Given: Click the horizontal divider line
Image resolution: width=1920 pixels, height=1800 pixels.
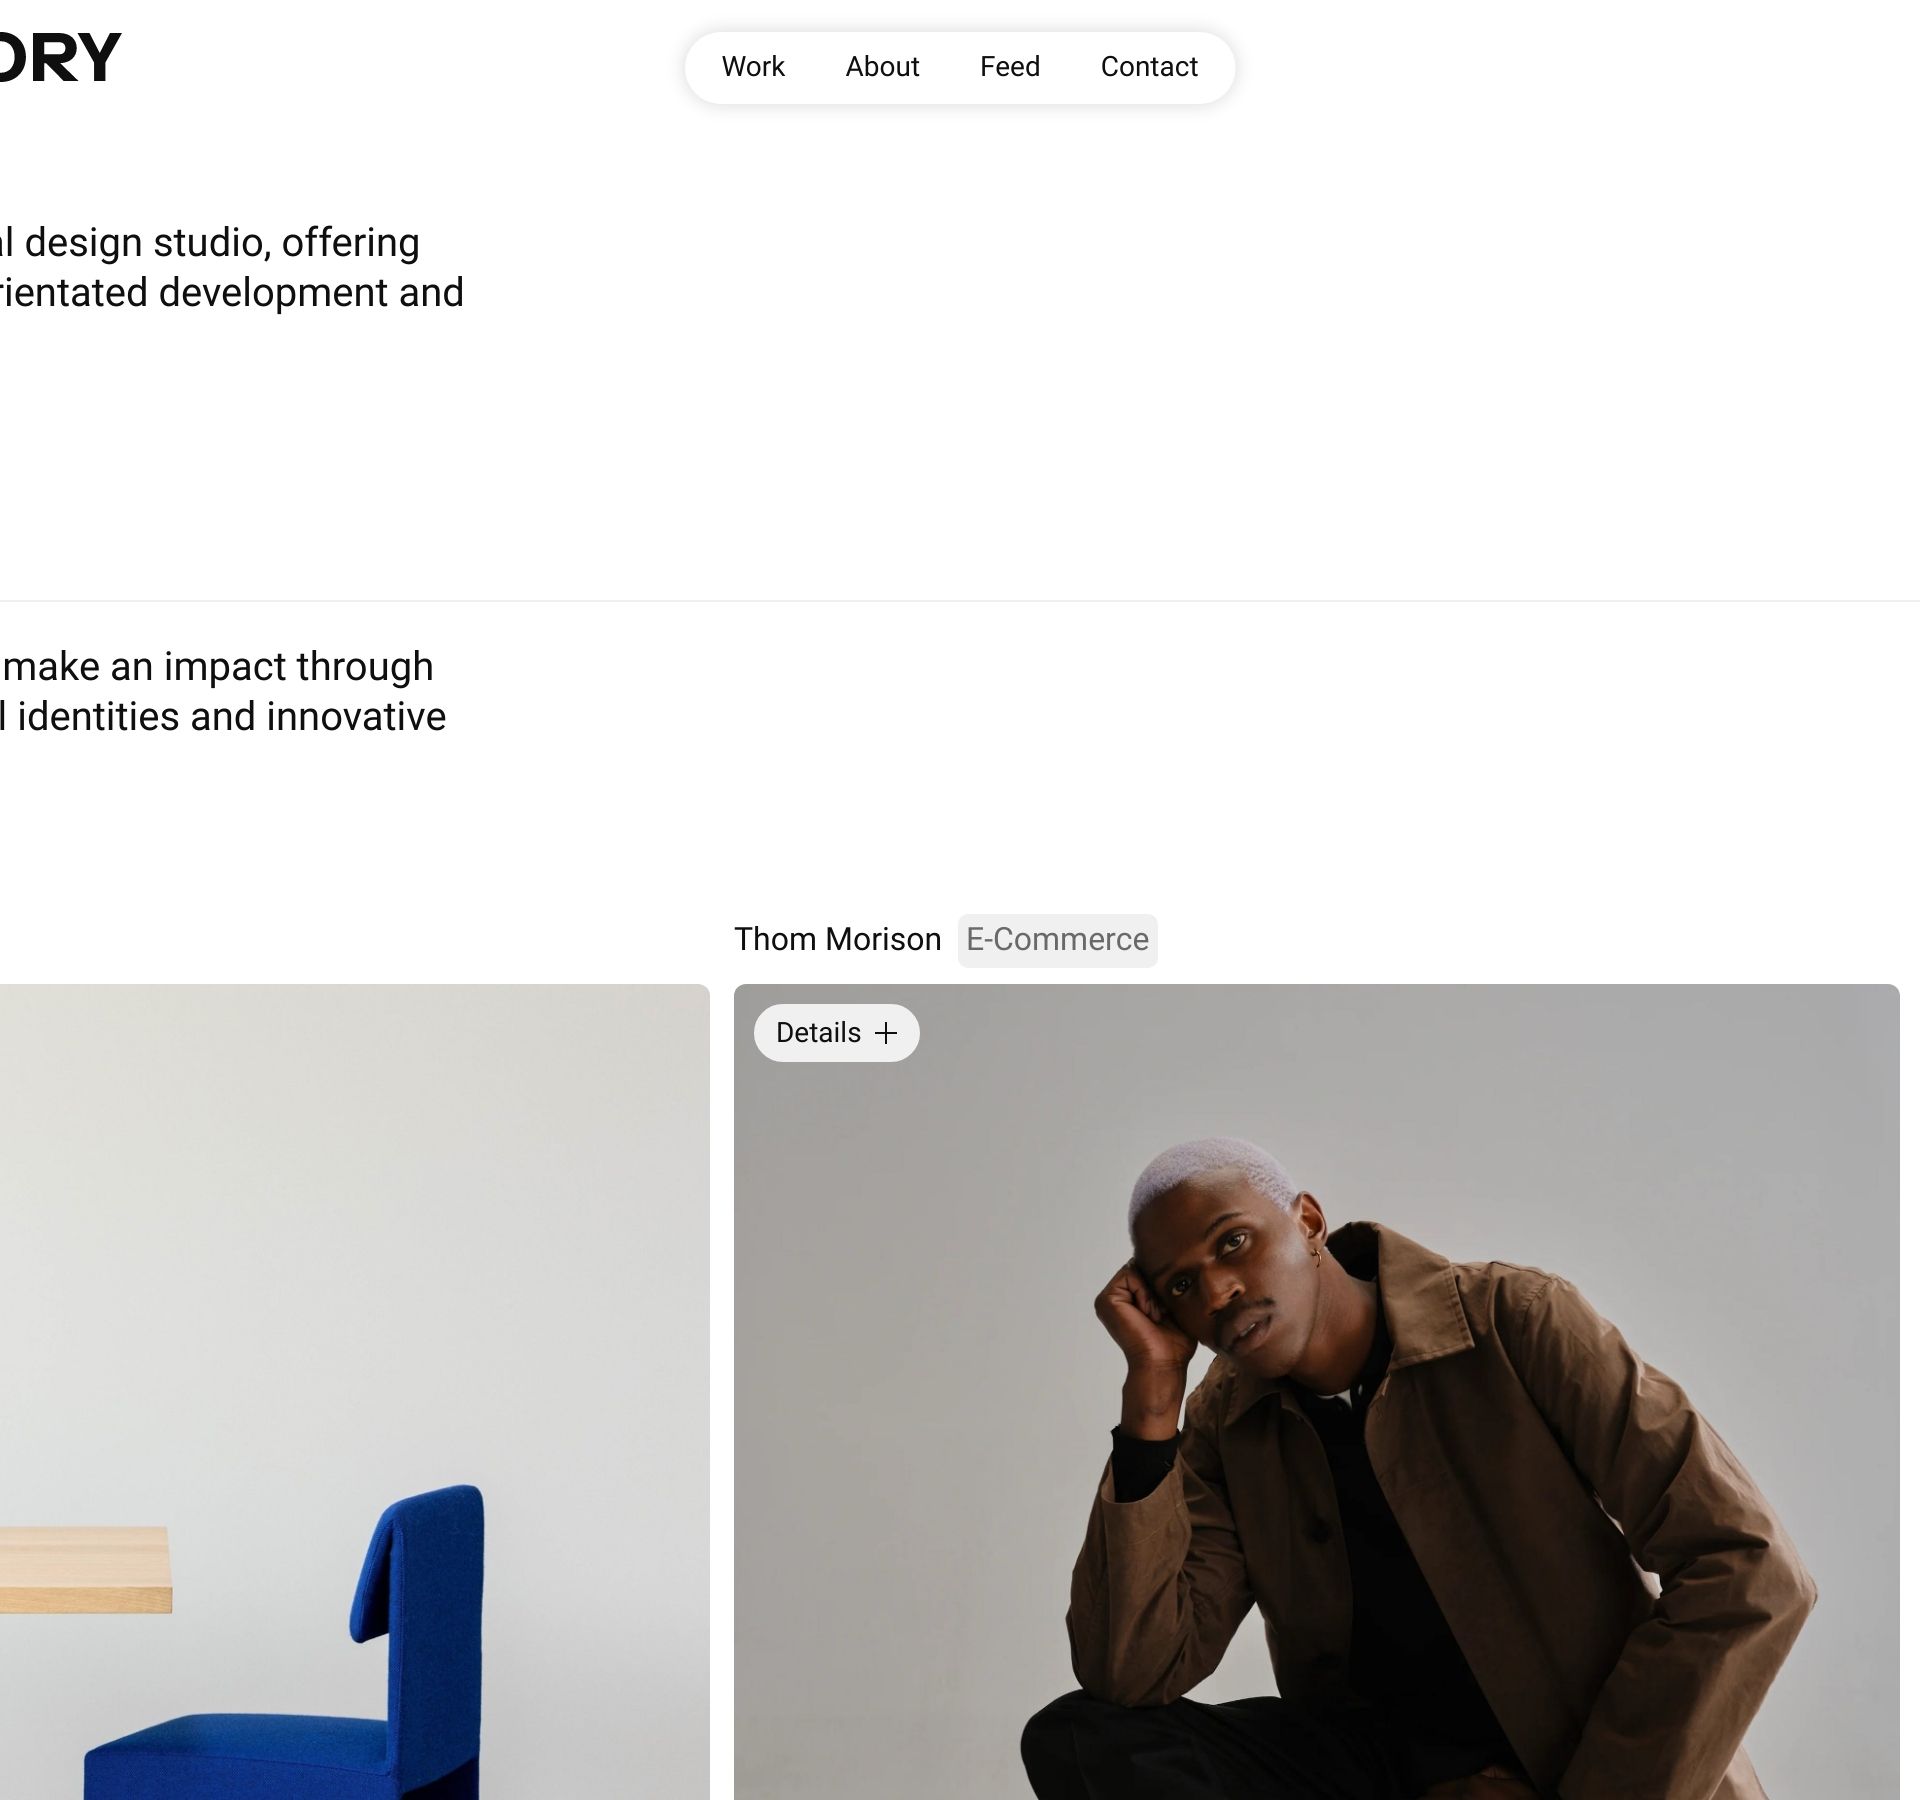Looking at the screenshot, I should click(x=960, y=601).
